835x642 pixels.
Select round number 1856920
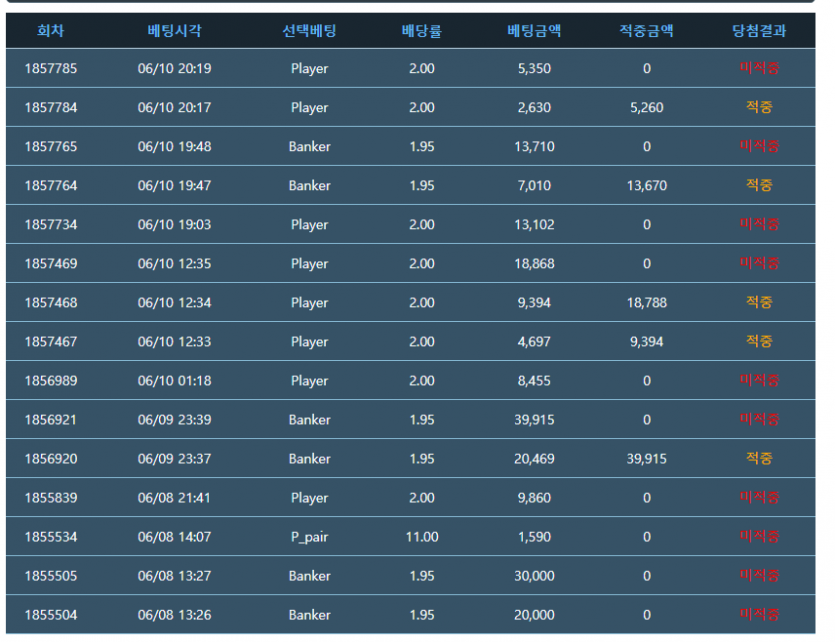(x=51, y=459)
